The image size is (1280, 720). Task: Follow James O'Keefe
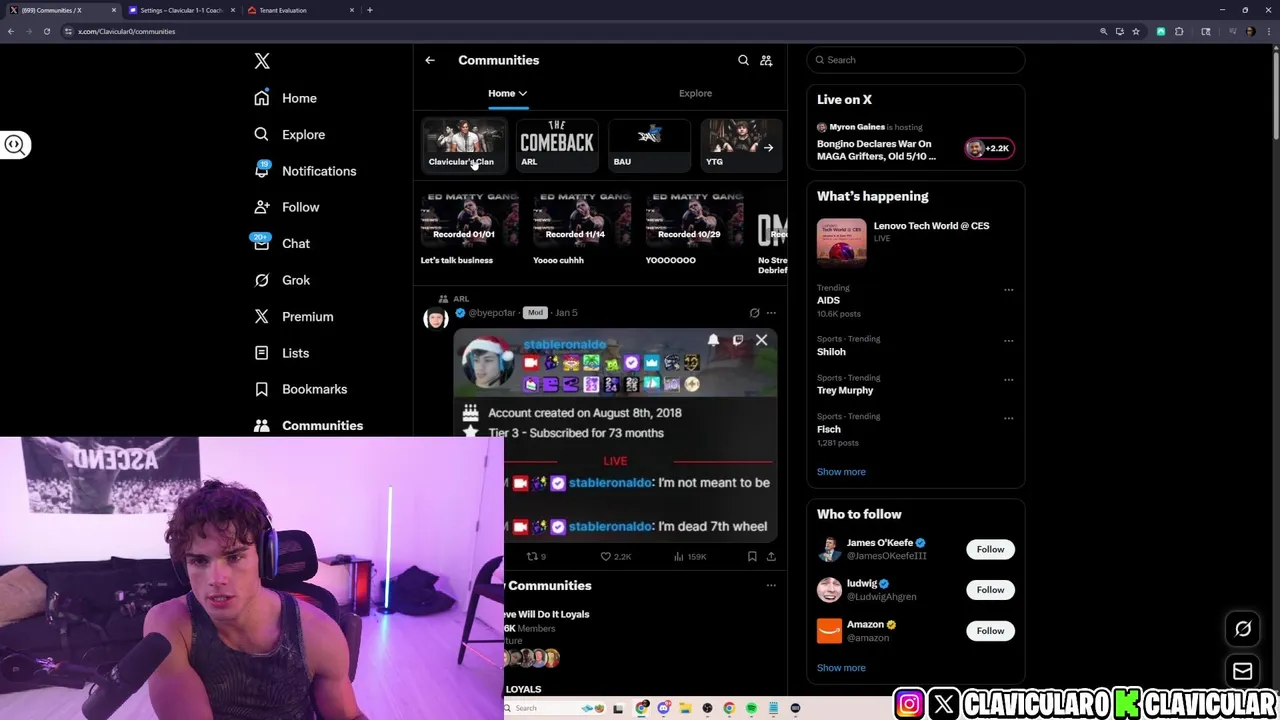(x=990, y=549)
